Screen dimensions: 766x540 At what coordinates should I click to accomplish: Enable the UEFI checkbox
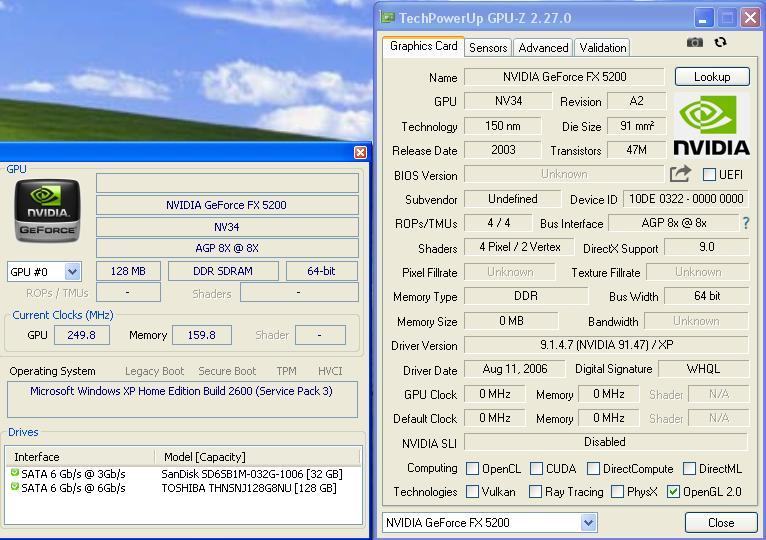(709, 175)
